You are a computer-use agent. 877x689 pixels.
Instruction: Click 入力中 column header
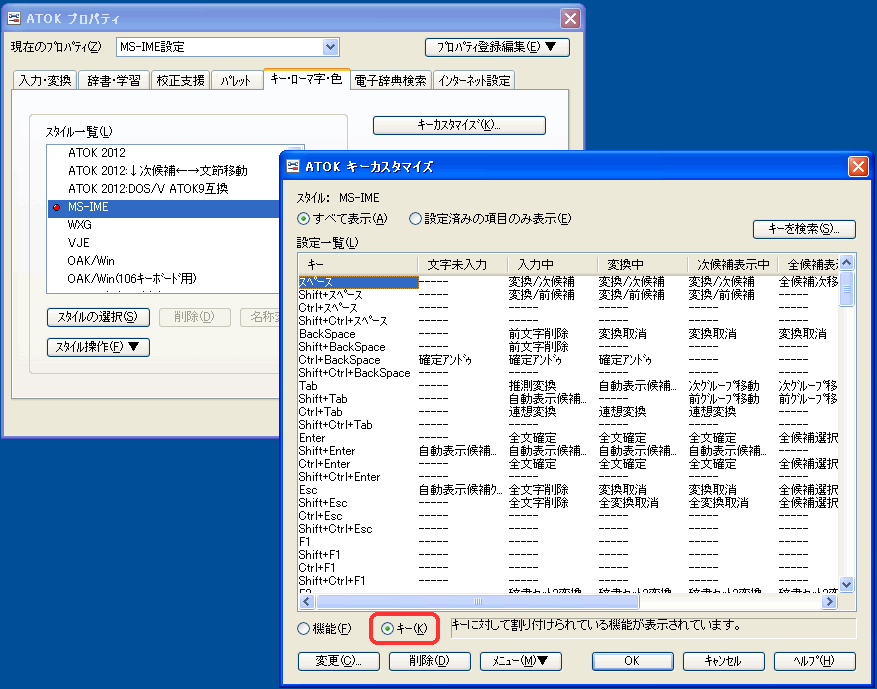pyautogui.click(x=553, y=264)
